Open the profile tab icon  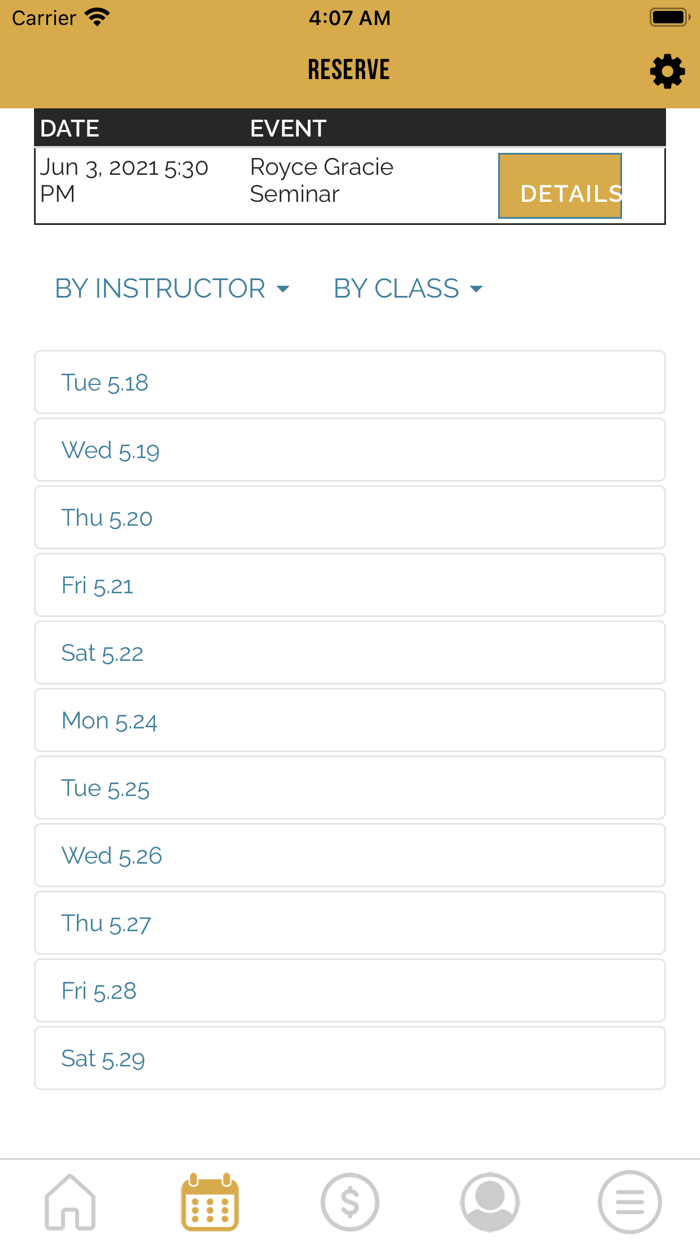pyautogui.click(x=490, y=1201)
